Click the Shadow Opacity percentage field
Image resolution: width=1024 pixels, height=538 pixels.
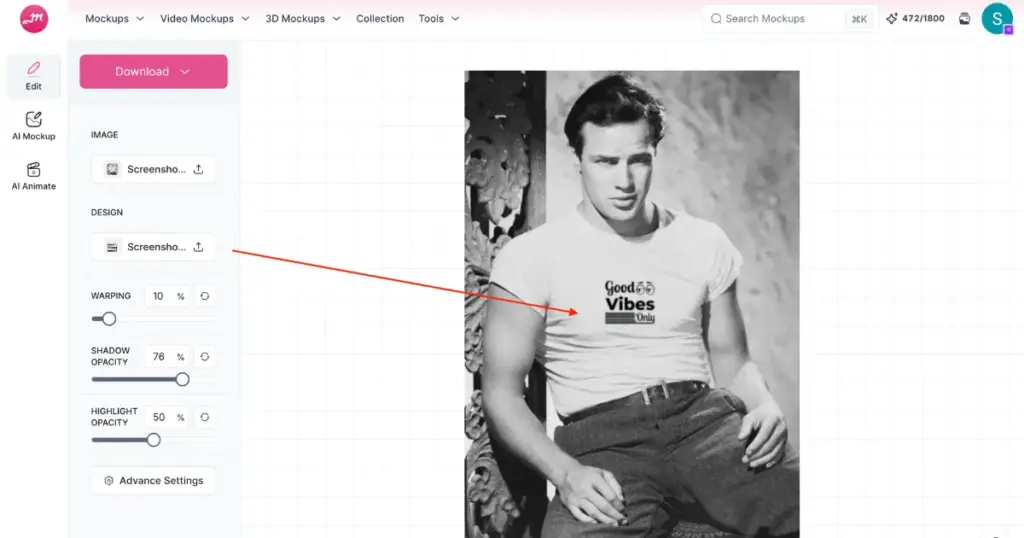[167, 356]
